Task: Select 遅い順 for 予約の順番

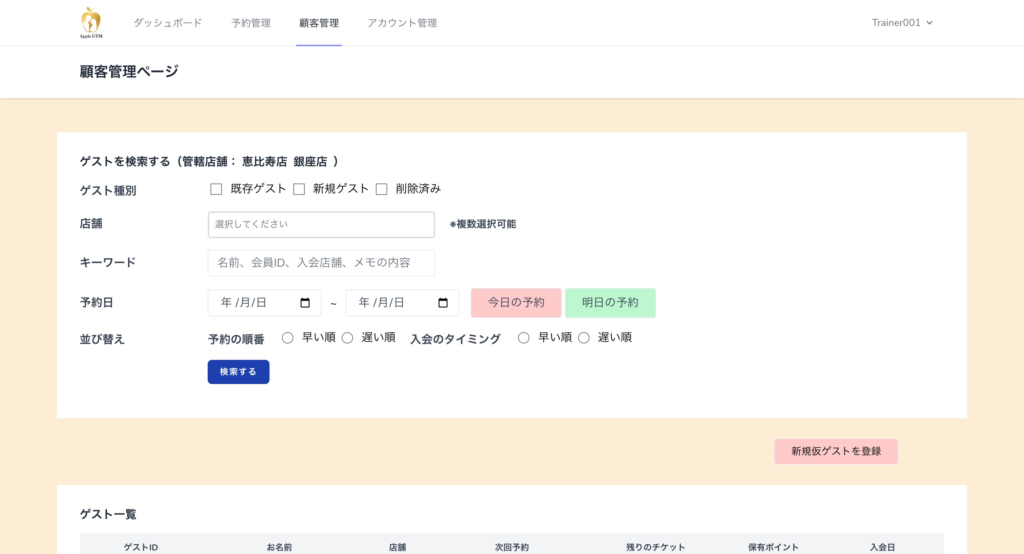Action: 348,338
